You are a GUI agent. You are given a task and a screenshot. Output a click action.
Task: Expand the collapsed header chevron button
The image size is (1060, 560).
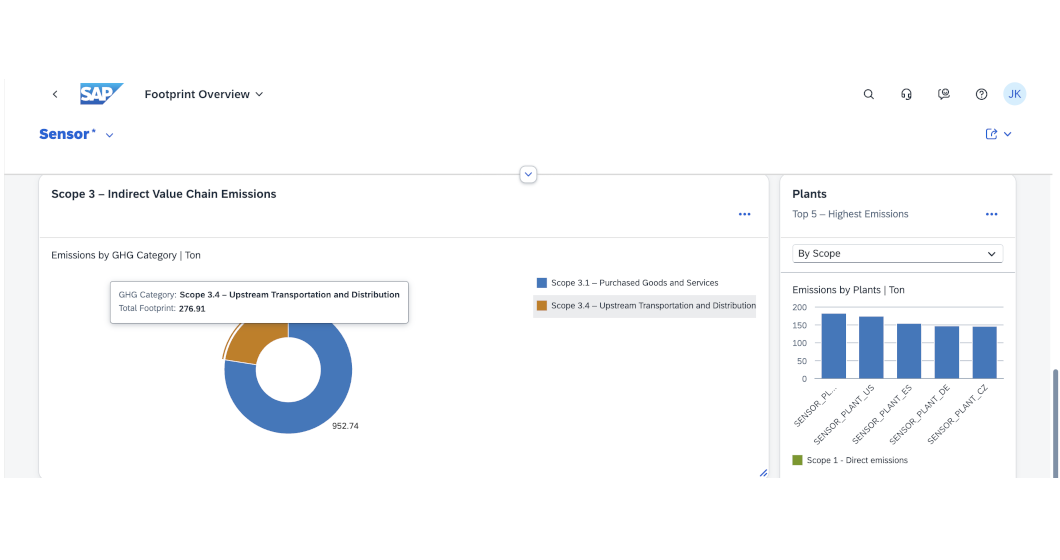pos(529,174)
